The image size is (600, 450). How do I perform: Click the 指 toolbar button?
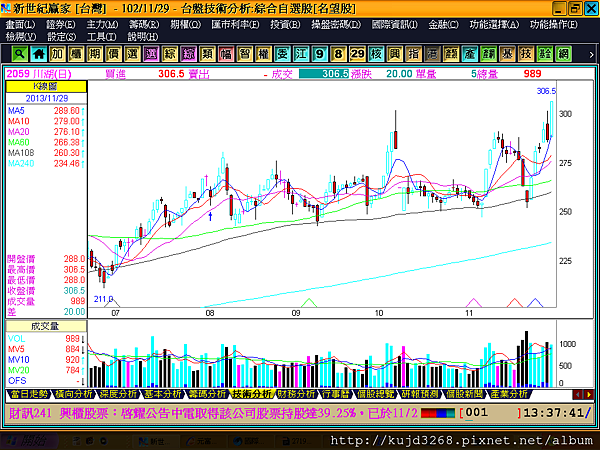(x=414, y=54)
